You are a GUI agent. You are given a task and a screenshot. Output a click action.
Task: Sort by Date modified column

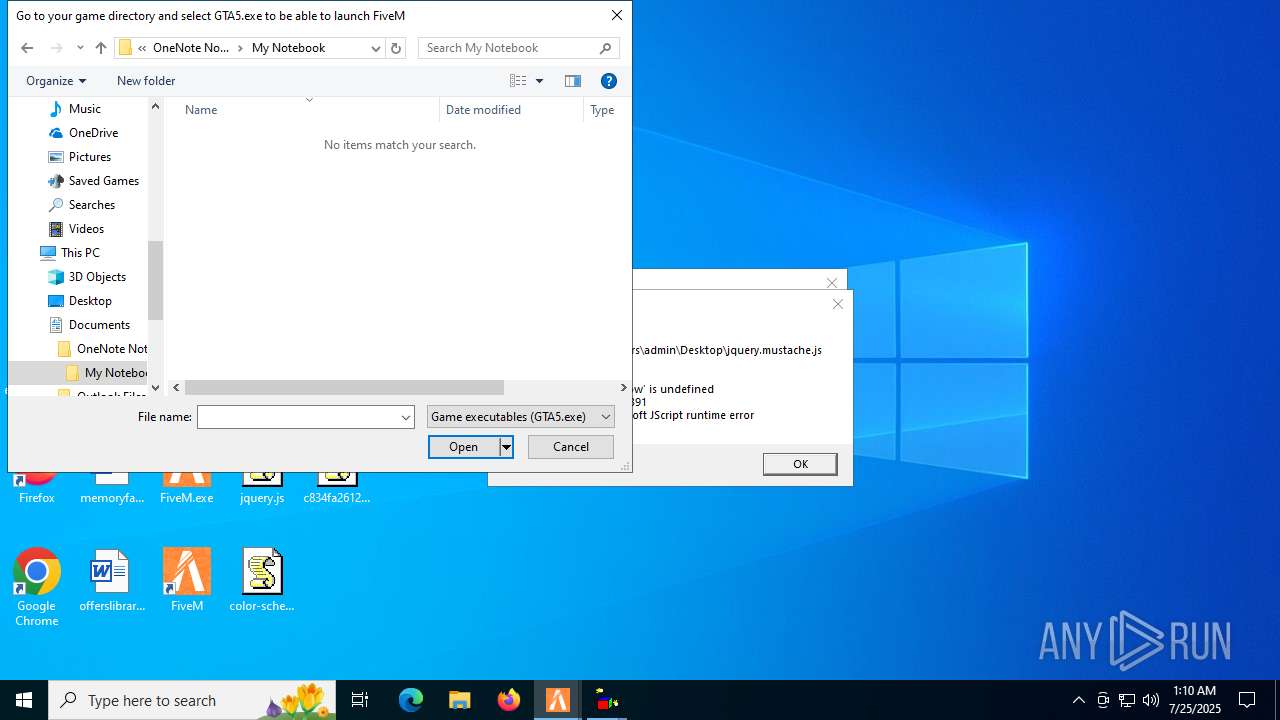point(483,110)
